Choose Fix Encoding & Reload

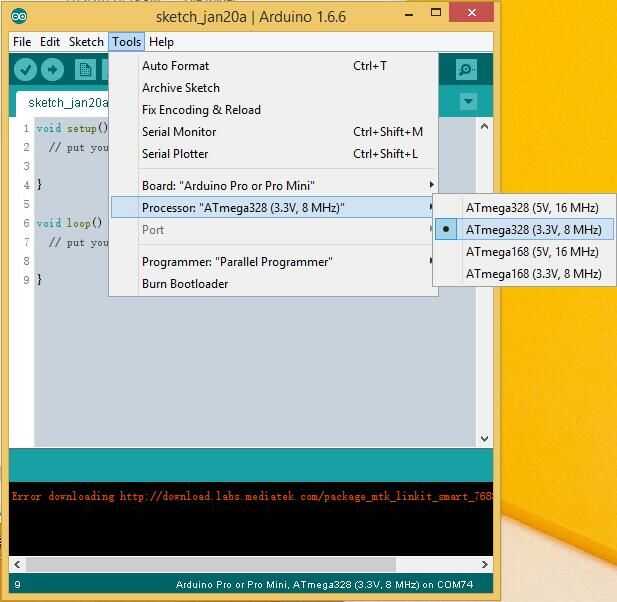coord(273,110)
